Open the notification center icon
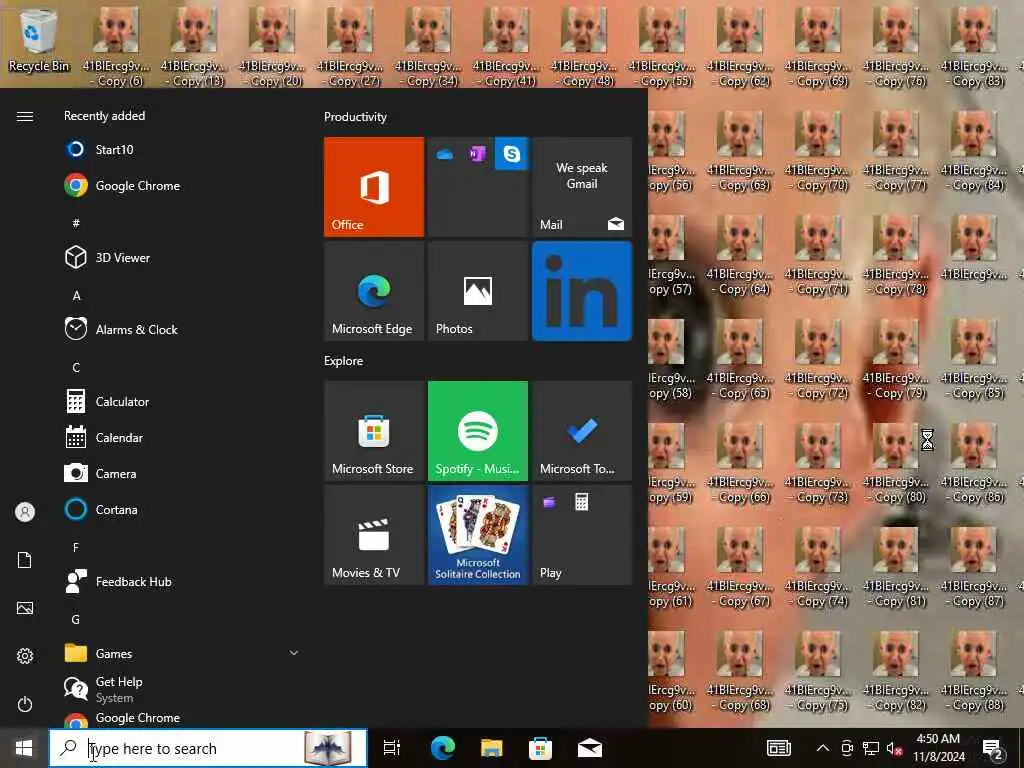Screen dimensions: 1024x768 [x=993, y=749]
